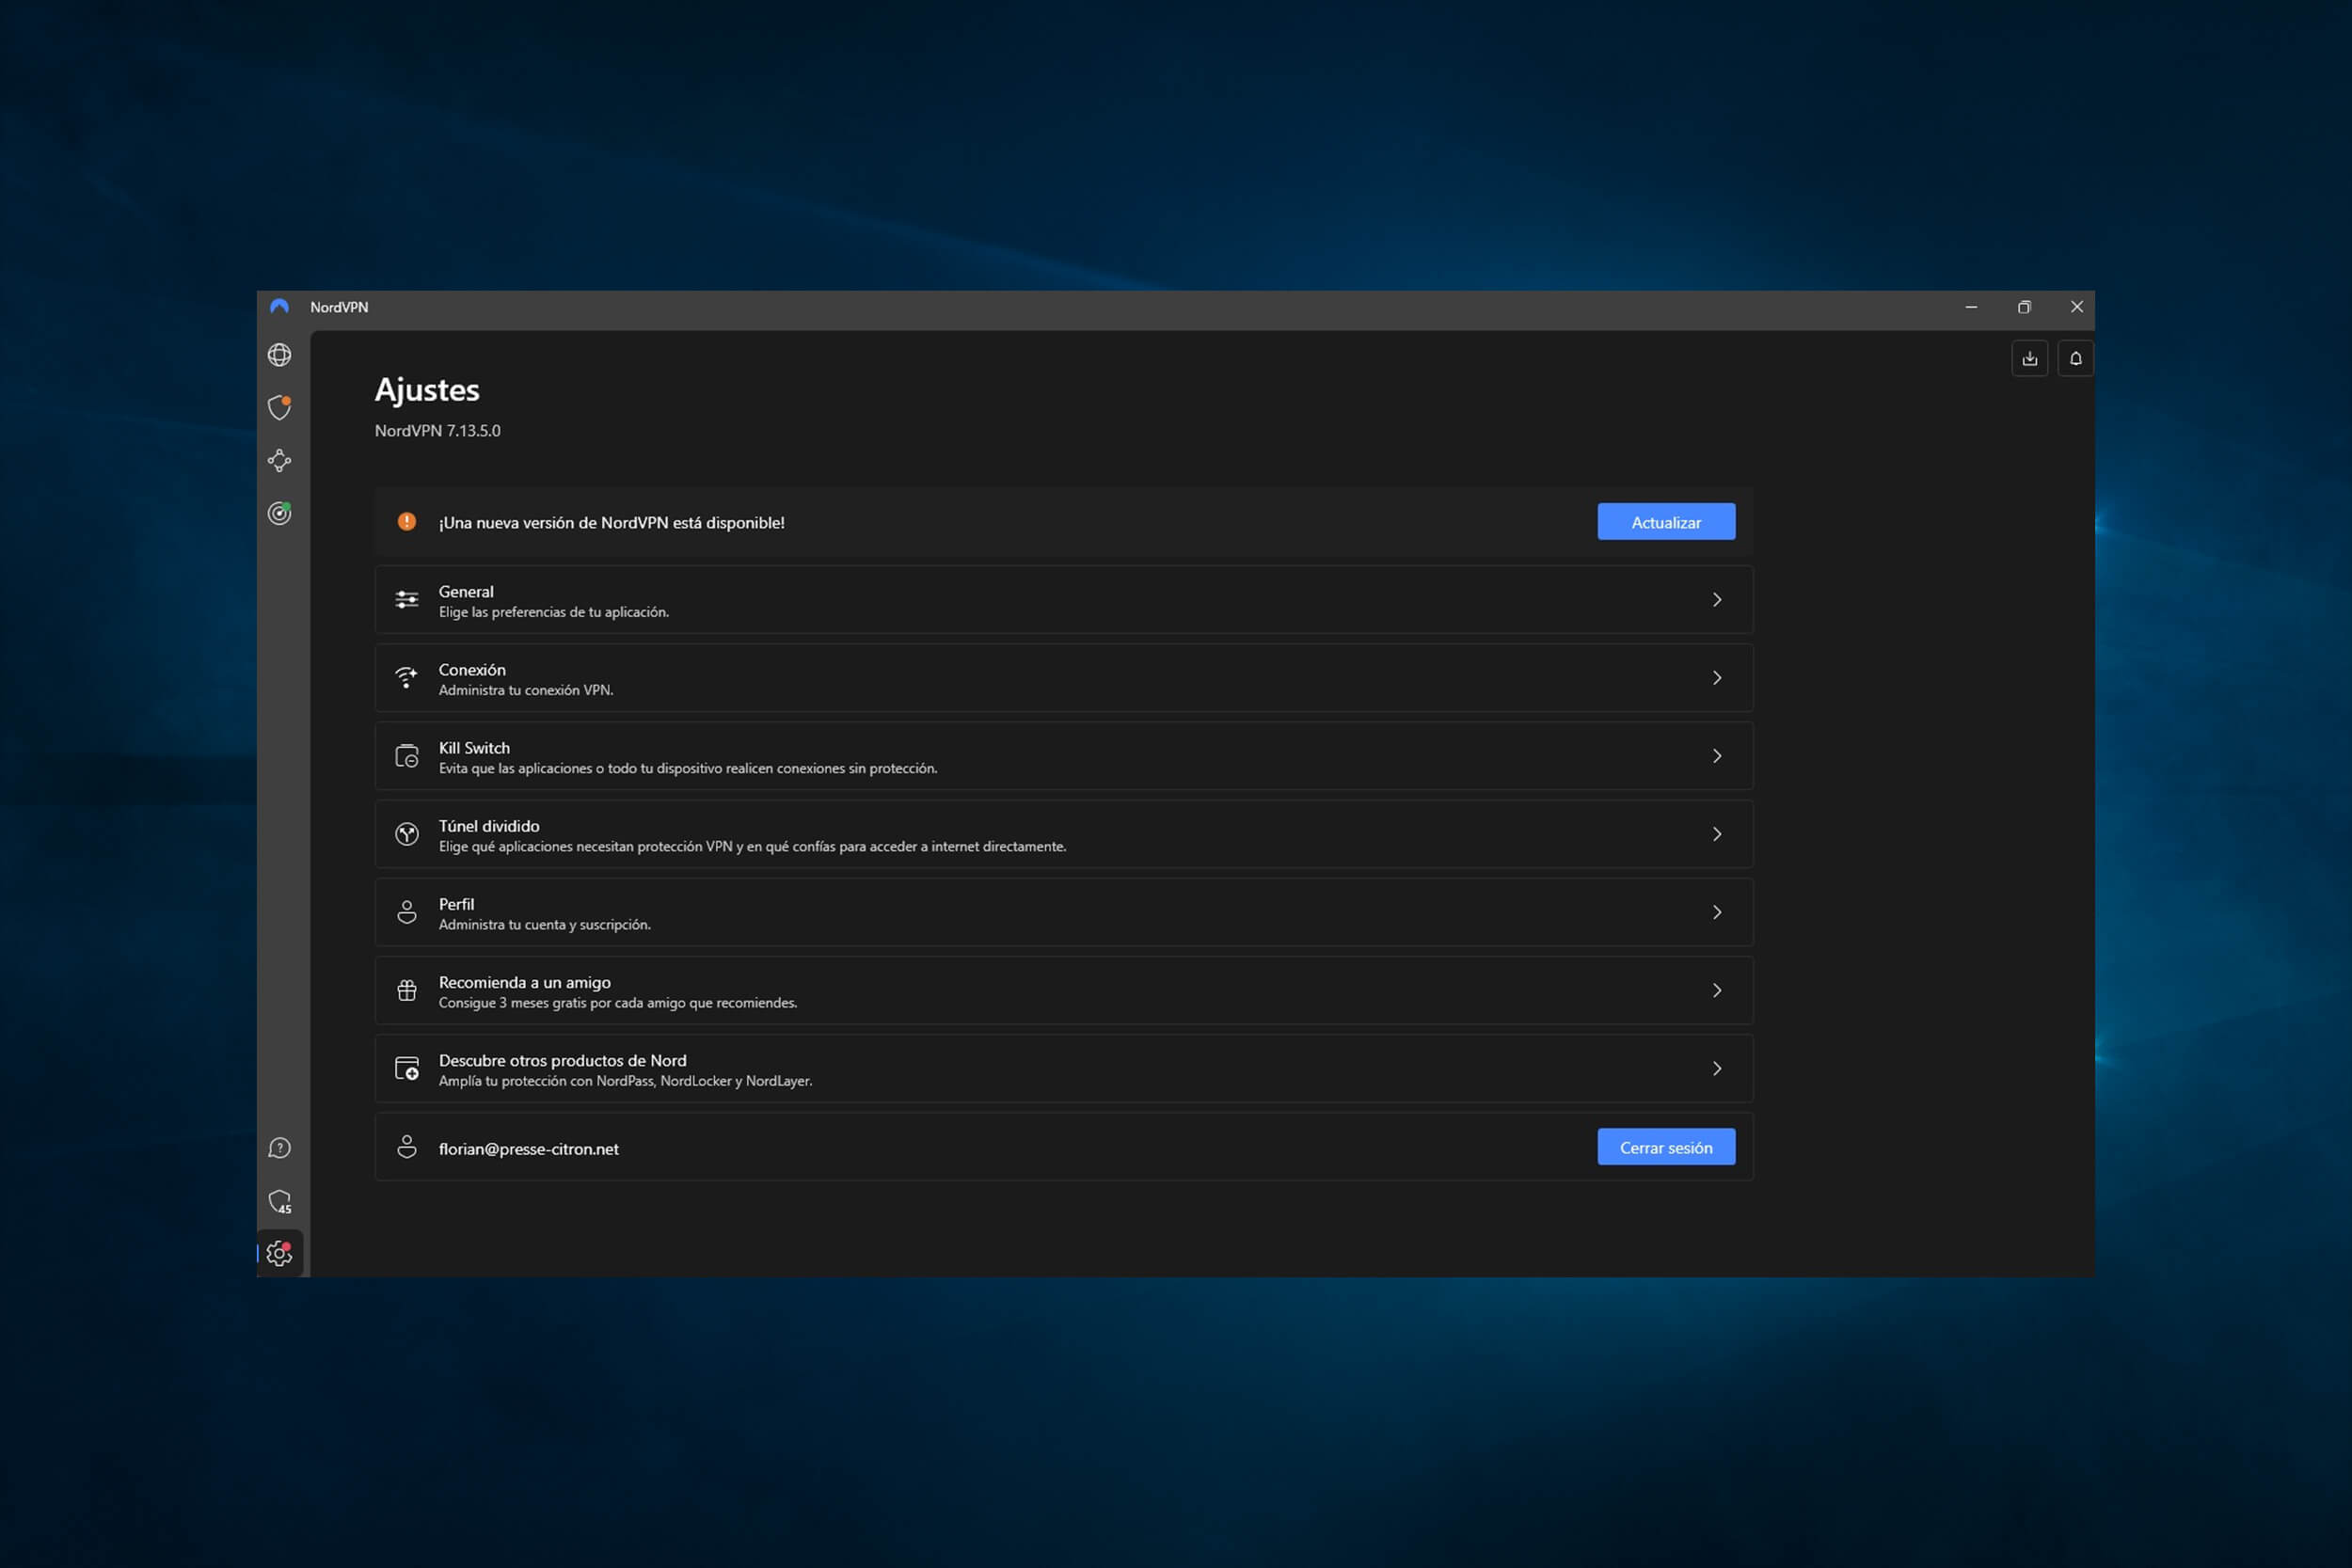Expand the Túnel dividido chevron
The width and height of the screenshot is (2352, 1568).
point(1717,834)
